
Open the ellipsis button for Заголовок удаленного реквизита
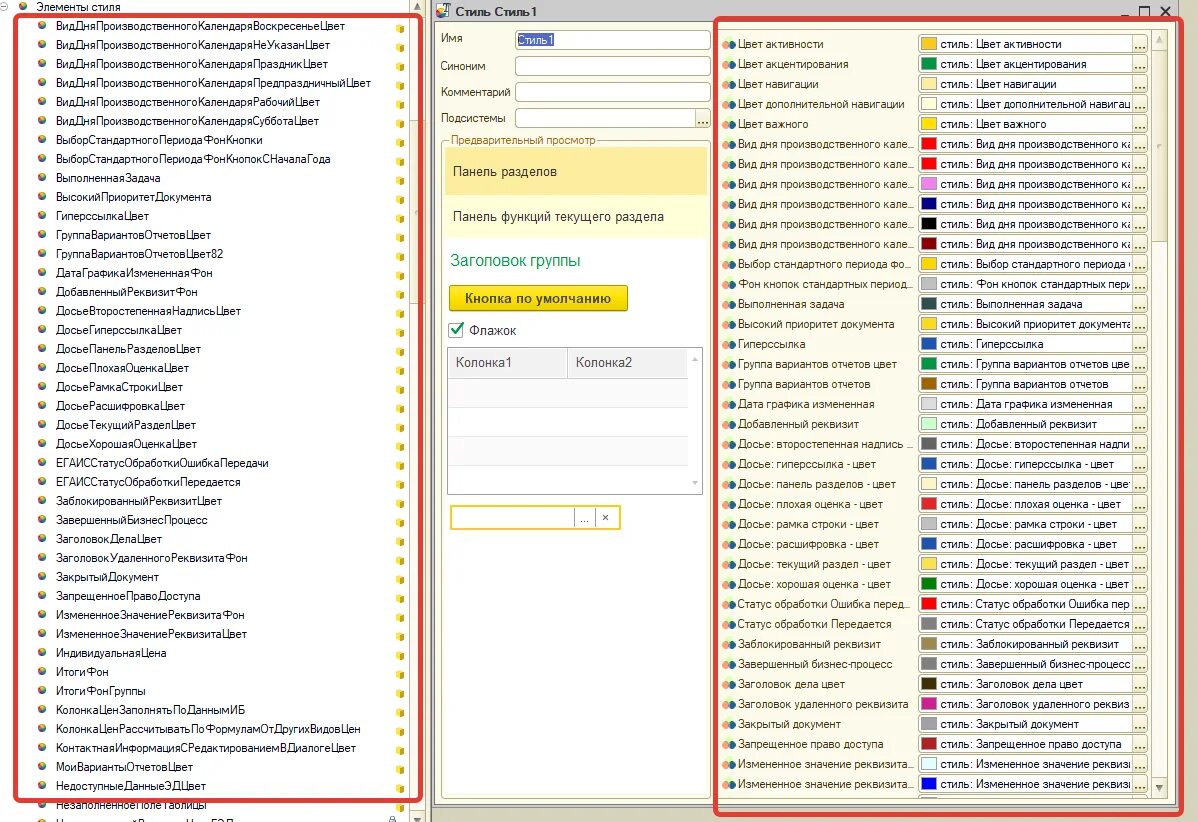(1139, 704)
